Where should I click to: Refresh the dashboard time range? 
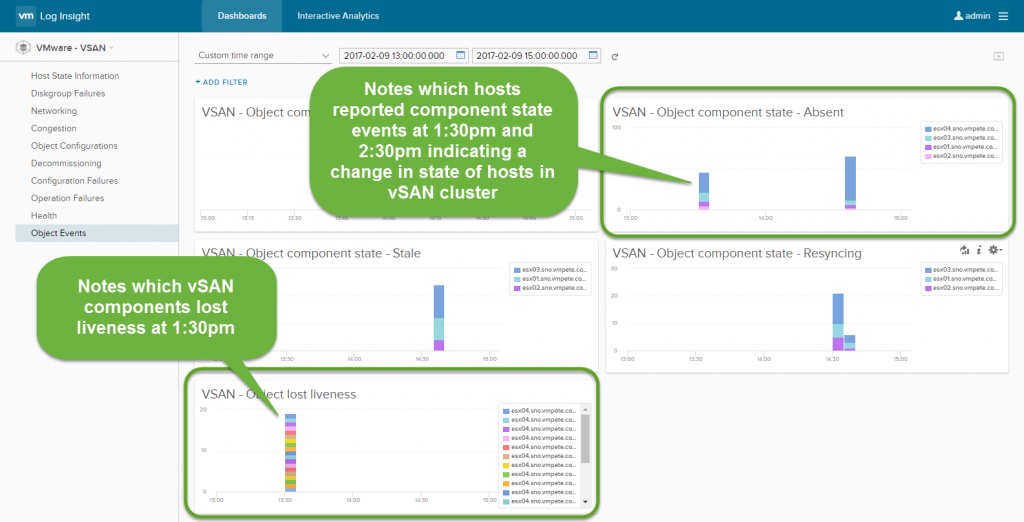point(615,57)
